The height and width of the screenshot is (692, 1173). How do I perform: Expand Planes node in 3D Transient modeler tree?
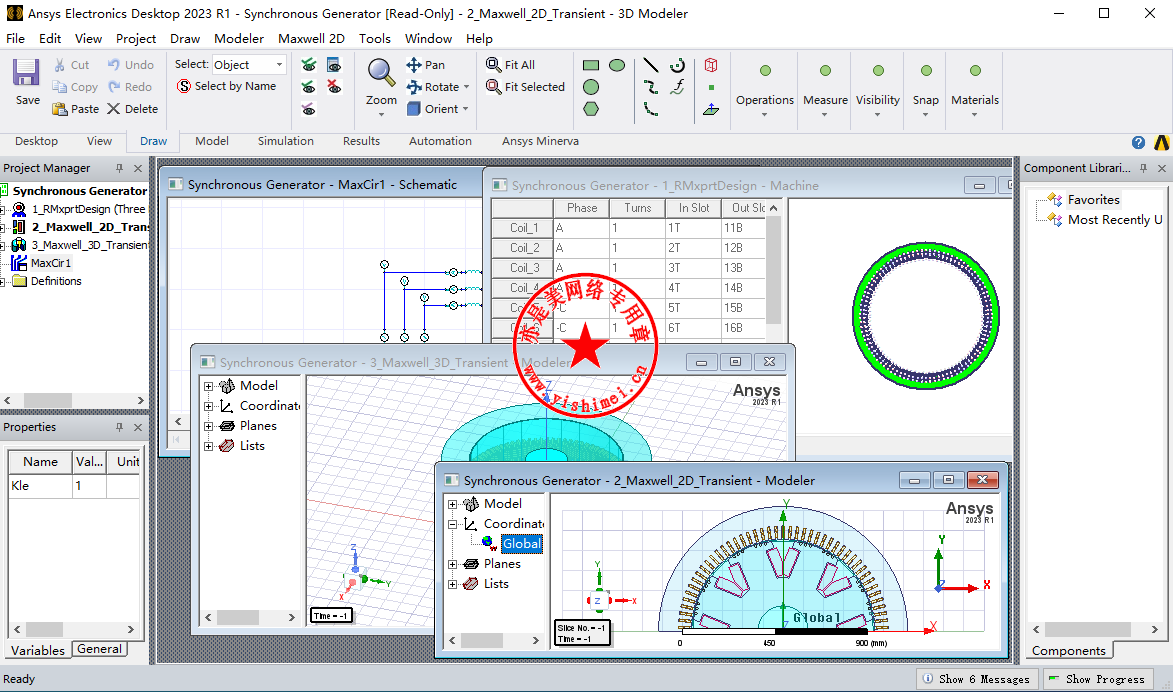[x=209, y=426]
